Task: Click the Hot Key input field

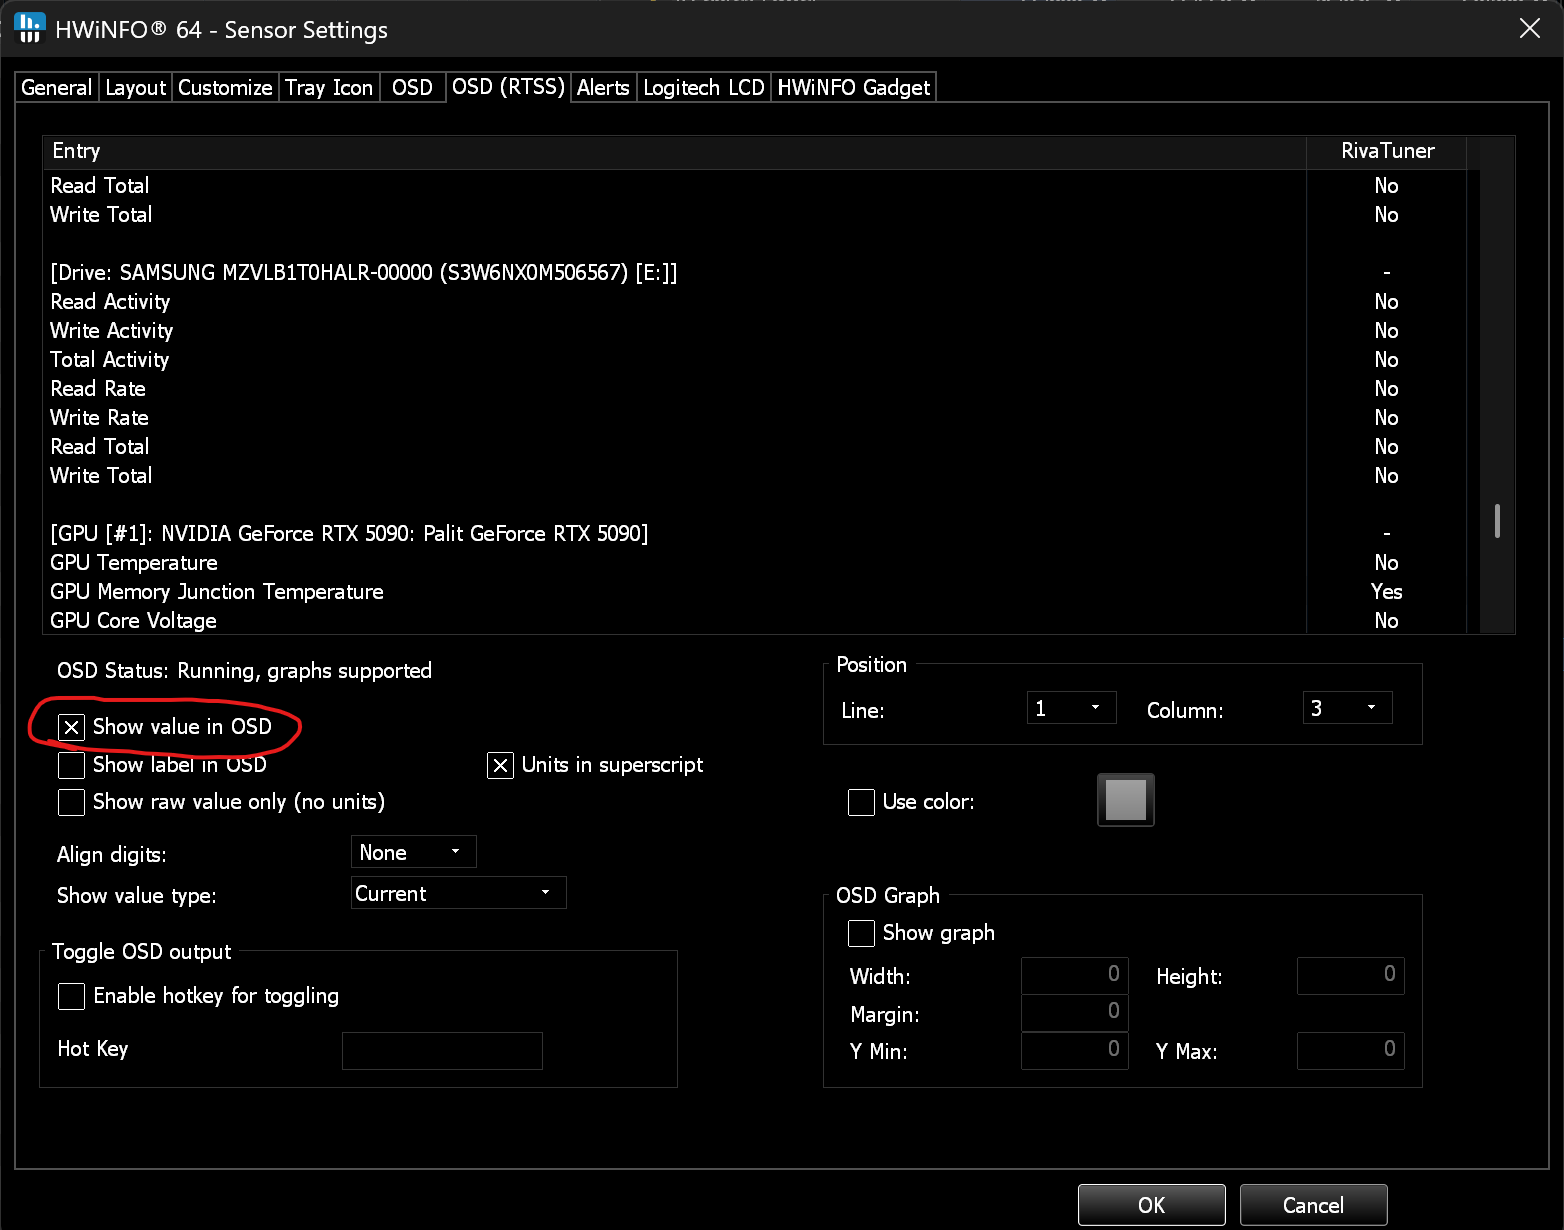Action: (x=442, y=1051)
